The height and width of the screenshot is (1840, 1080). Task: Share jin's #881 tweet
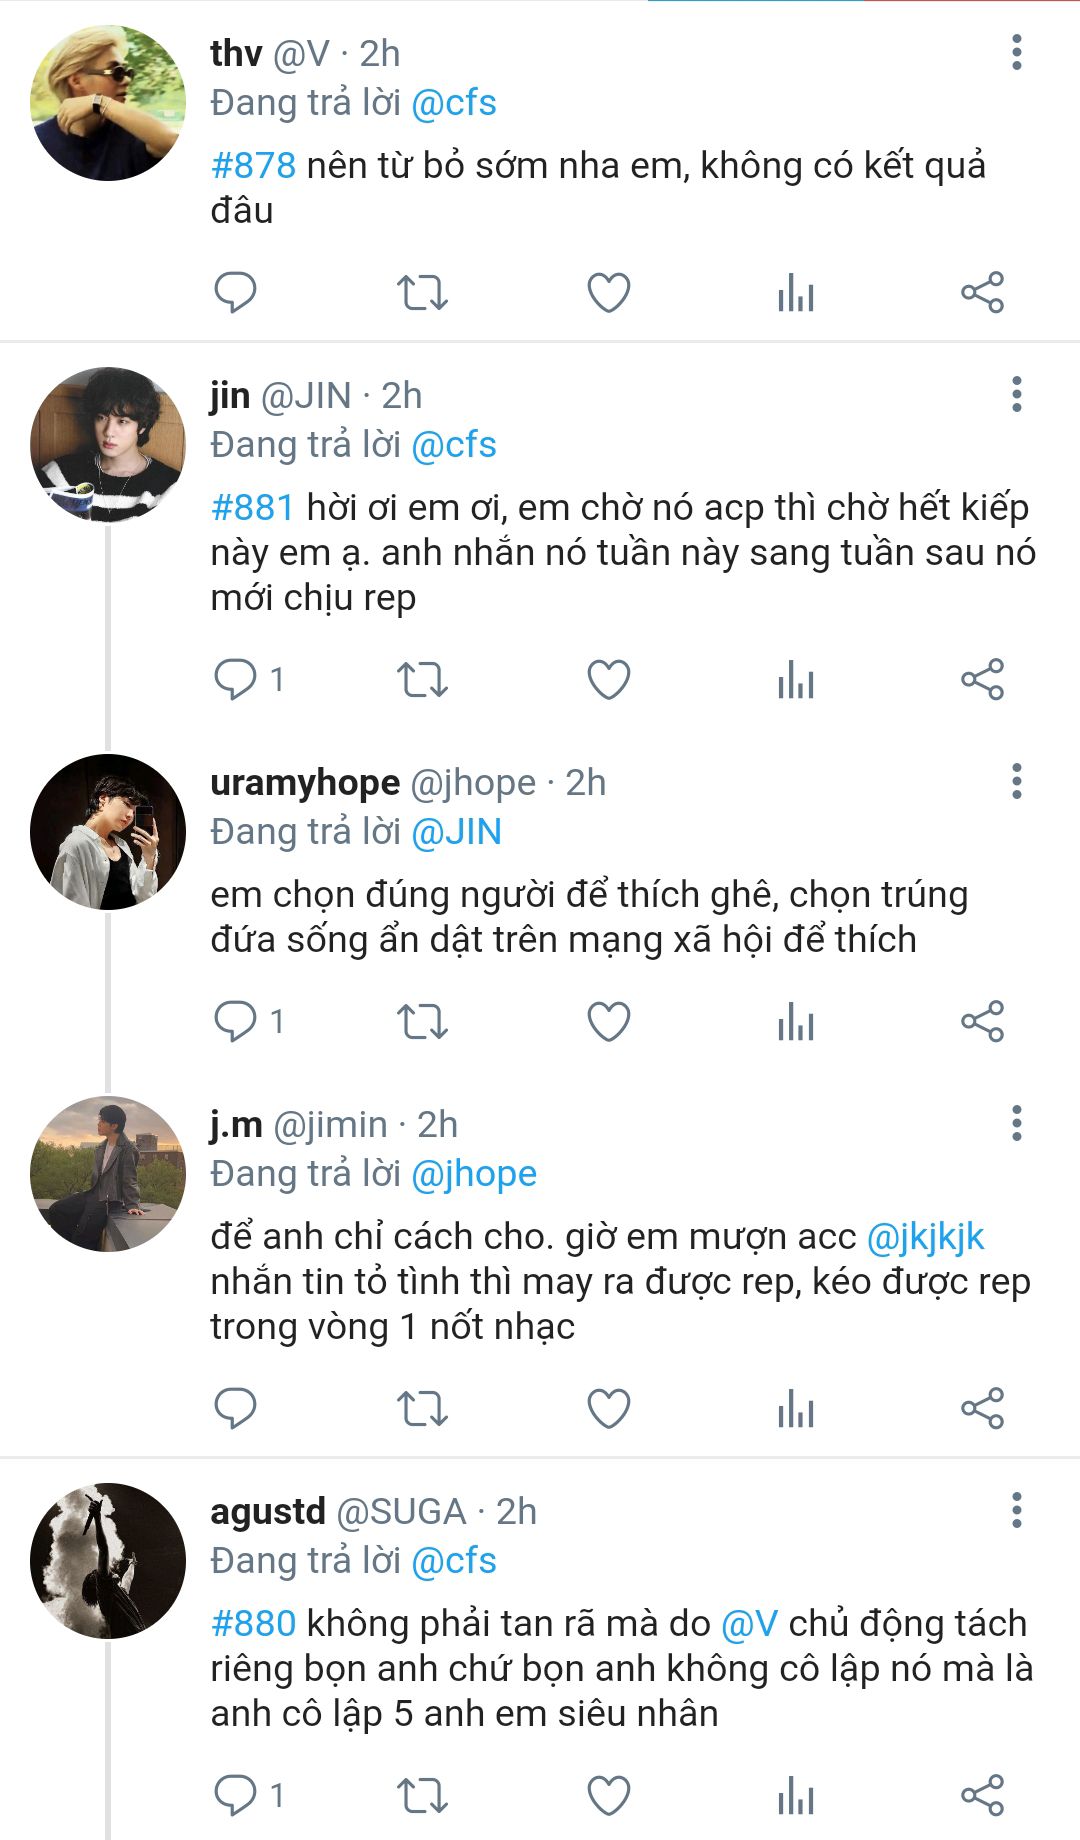(982, 680)
